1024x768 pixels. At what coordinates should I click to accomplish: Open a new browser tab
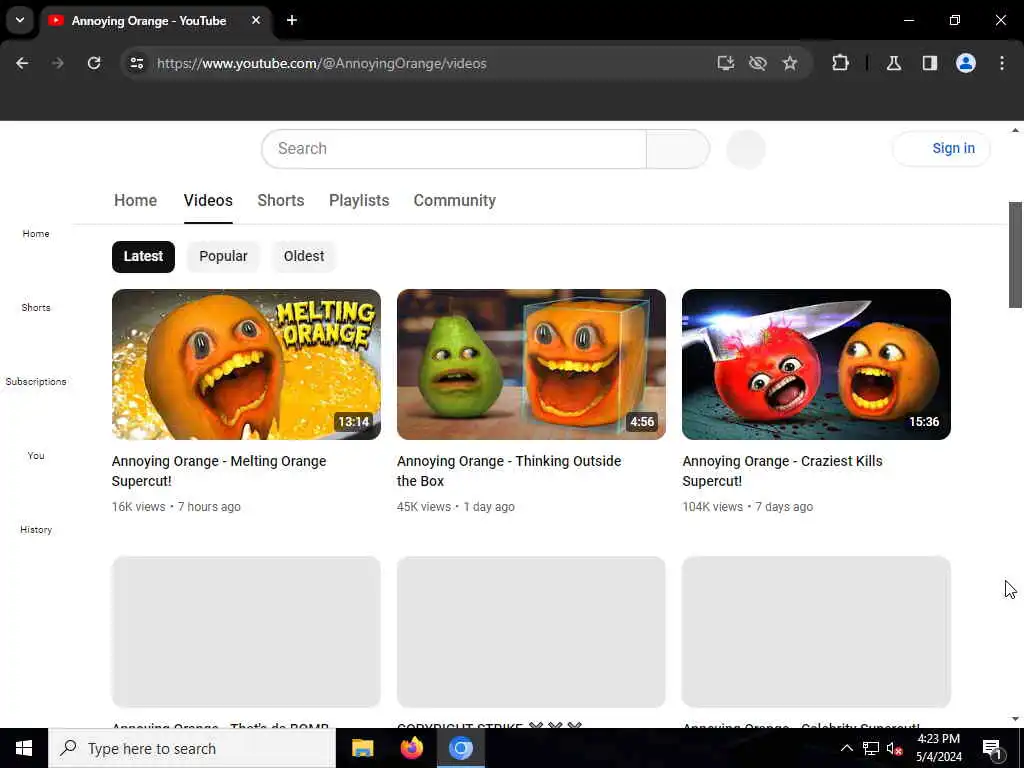tap(292, 20)
